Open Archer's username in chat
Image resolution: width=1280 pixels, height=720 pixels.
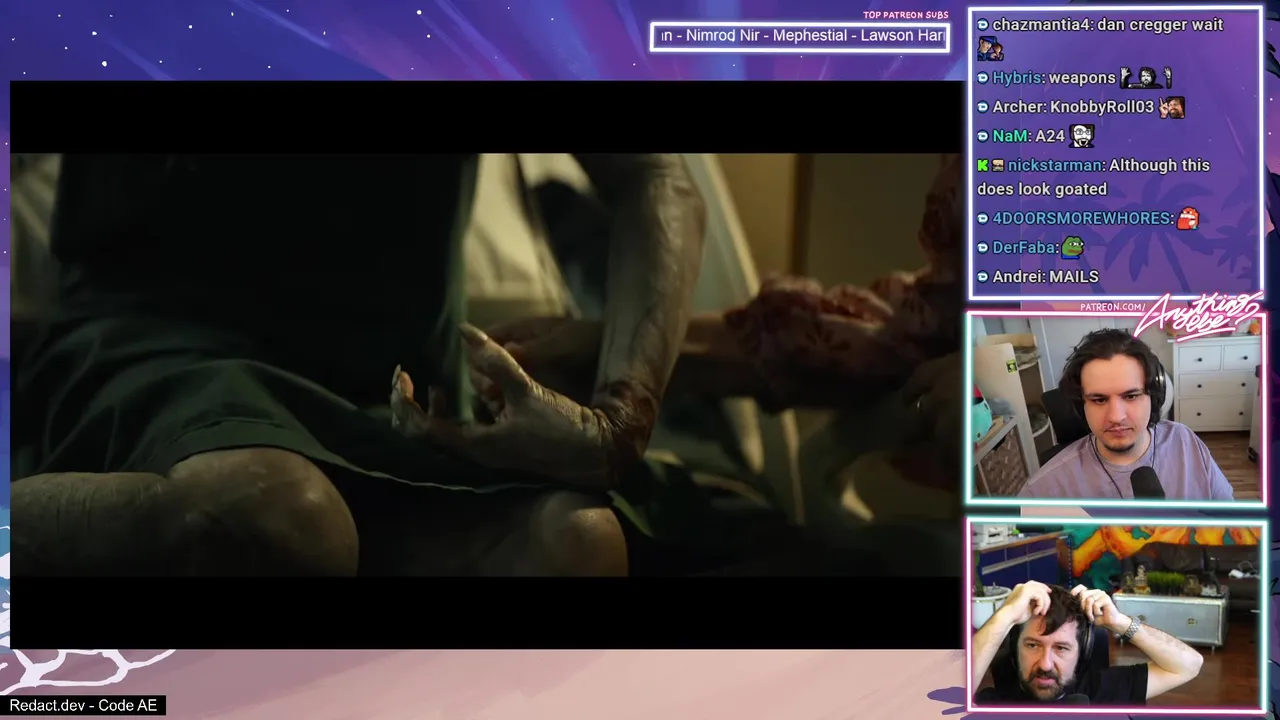coord(1018,107)
